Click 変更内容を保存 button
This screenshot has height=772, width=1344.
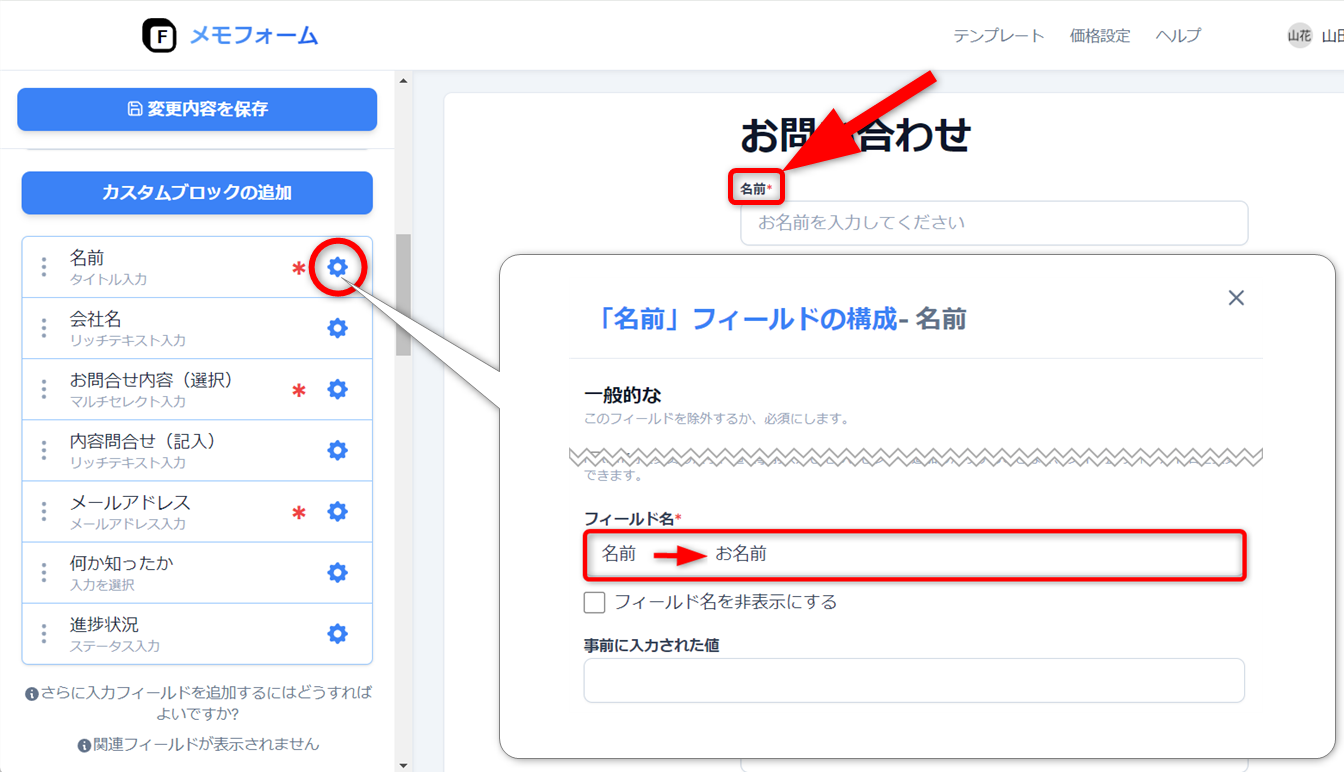[197, 109]
